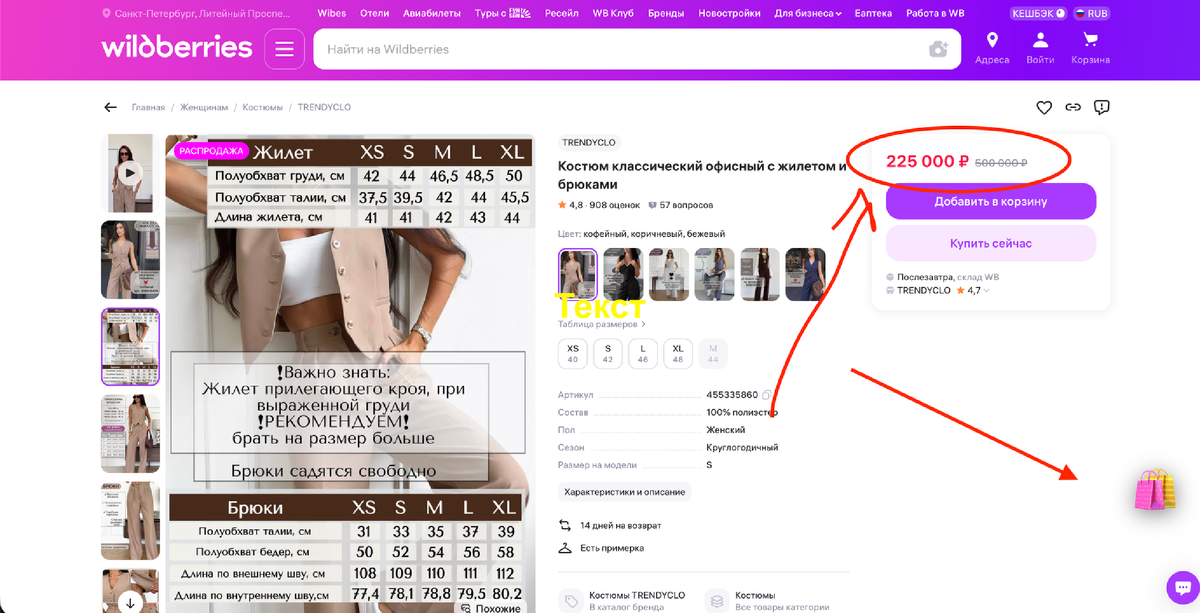Select size L 46
Image resolution: width=1200 pixels, height=613 pixels.
click(x=643, y=353)
